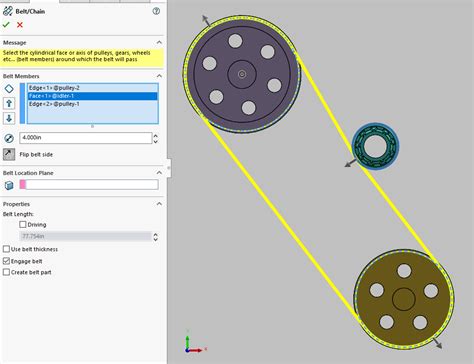
Task: Select Edge<1>@pulley-2 in belt members
Action: [x=93, y=88]
